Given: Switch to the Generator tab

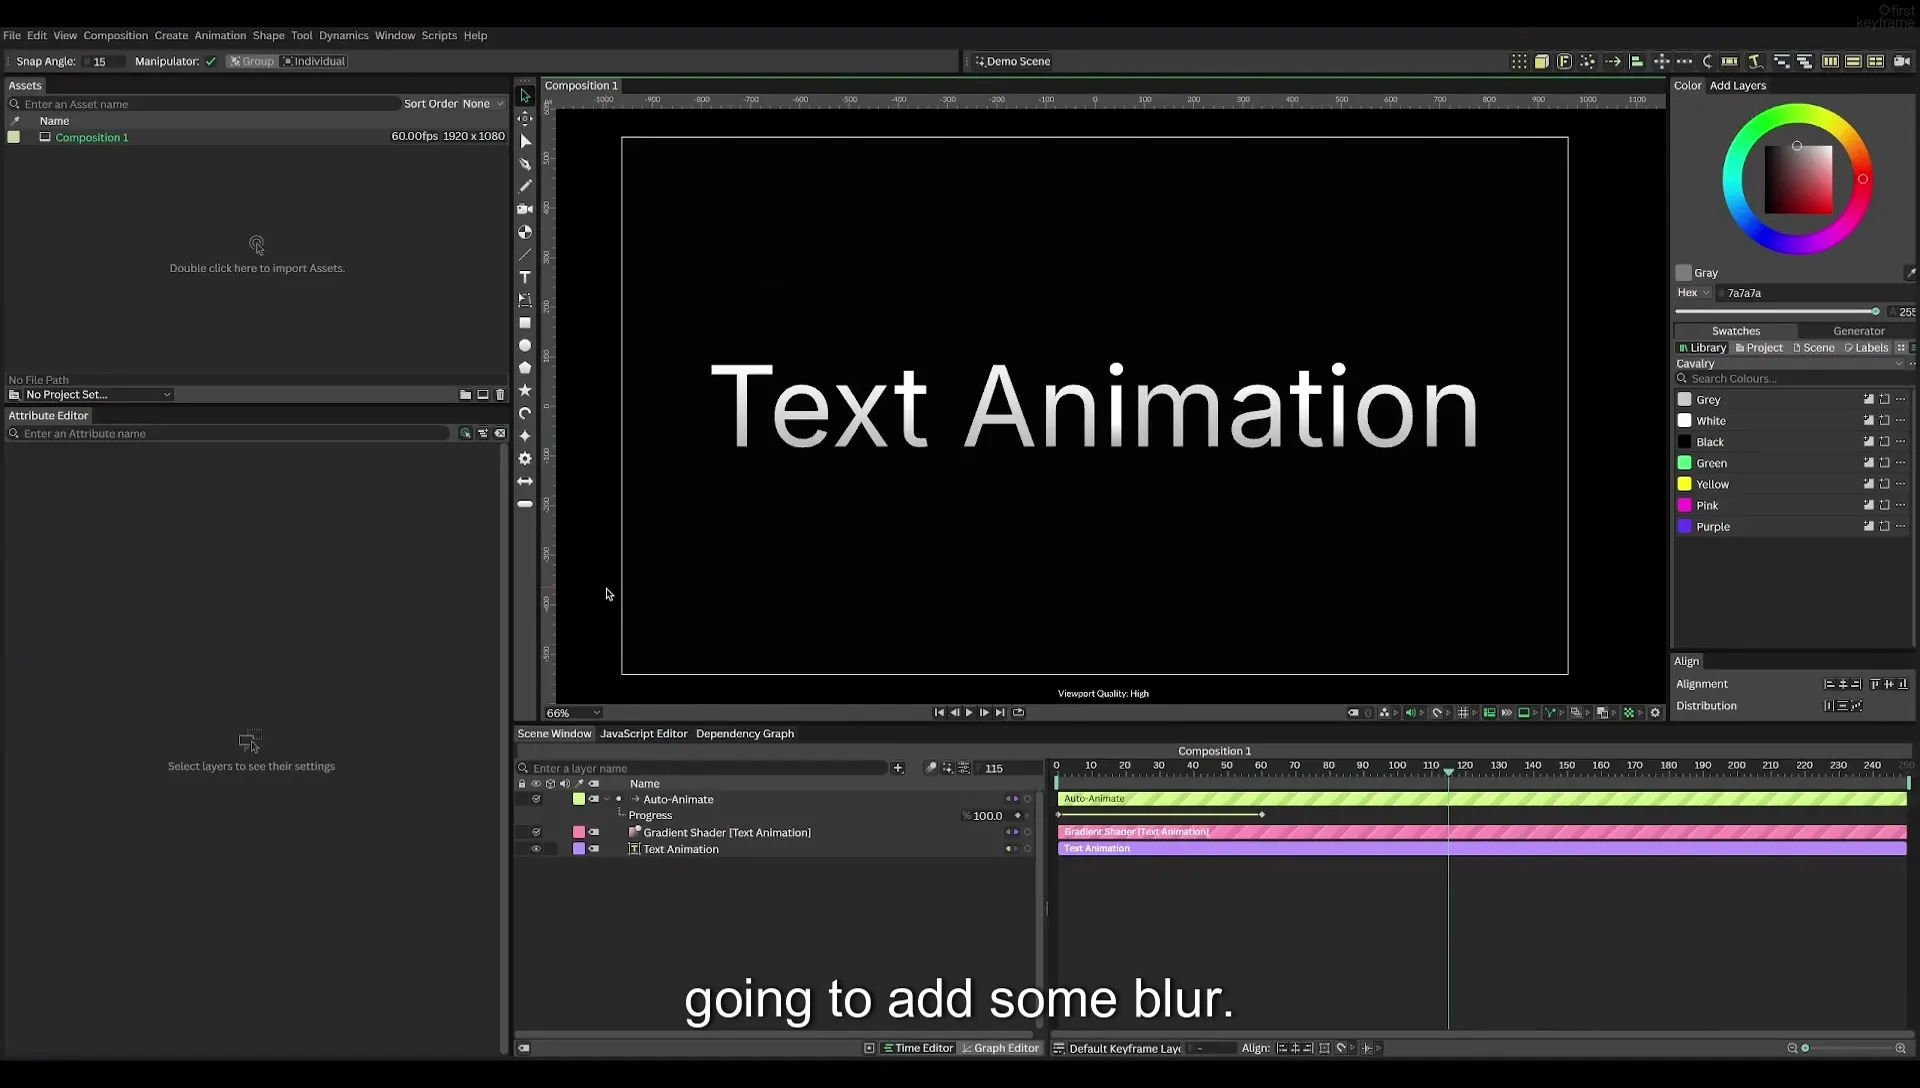Looking at the screenshot, I should 1858,331.
